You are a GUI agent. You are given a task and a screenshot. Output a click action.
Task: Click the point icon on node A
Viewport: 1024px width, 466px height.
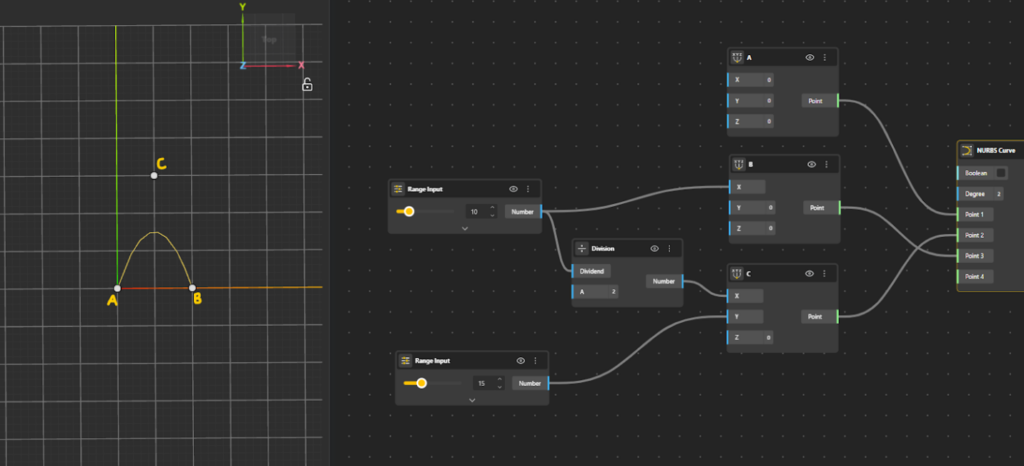[x=737, y=57]
